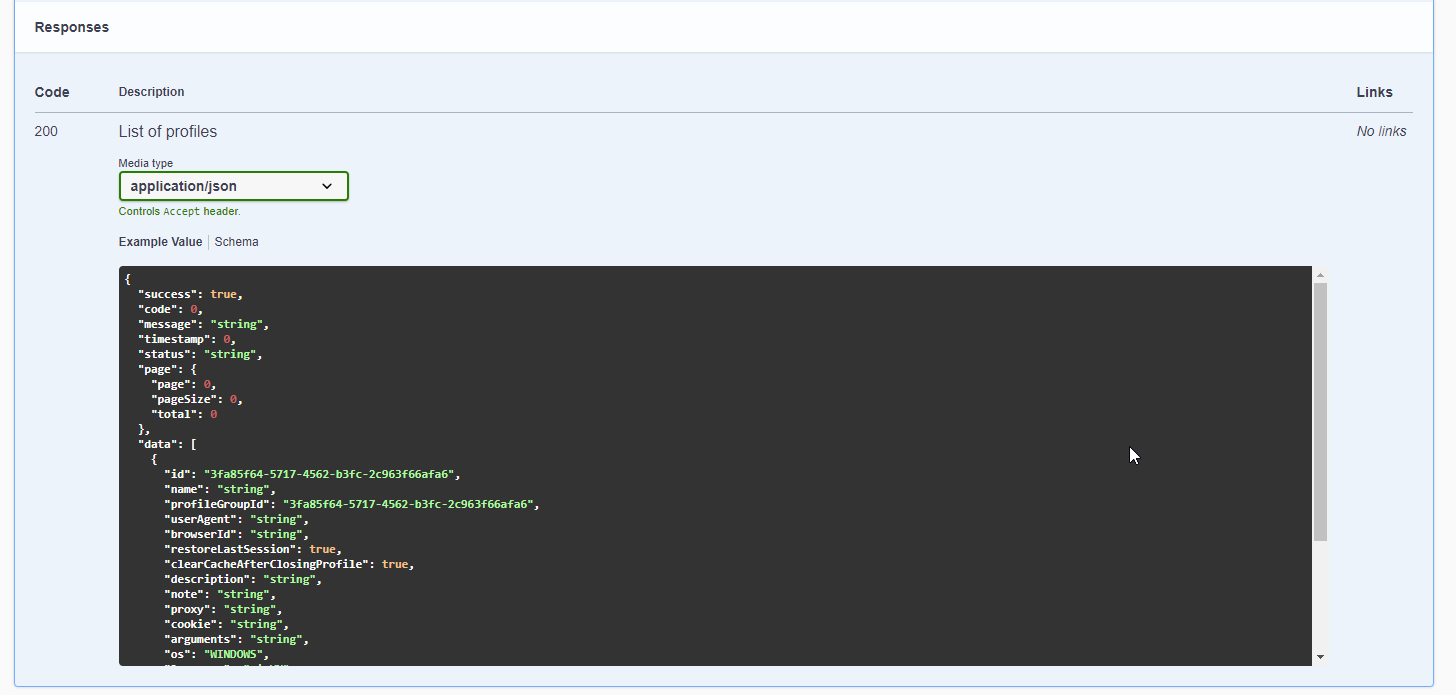1456x695 pixels.
Task: Switch to the Schema tab
Action: pyautogui.click(x=236, y=241)
